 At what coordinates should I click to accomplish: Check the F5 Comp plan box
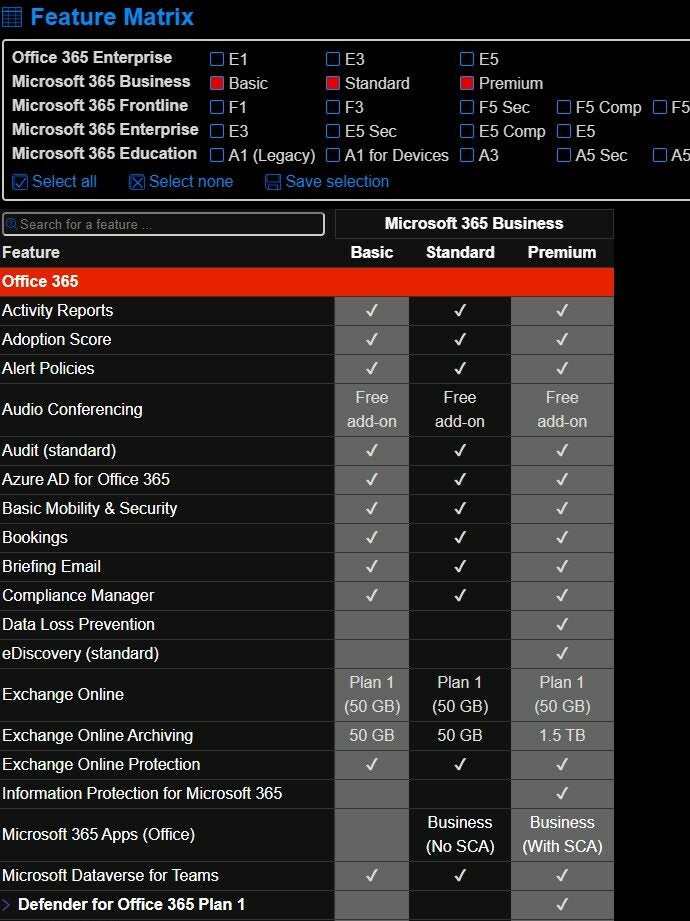point(564,107)
